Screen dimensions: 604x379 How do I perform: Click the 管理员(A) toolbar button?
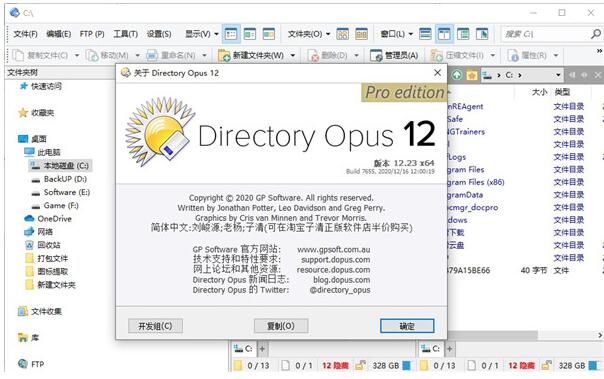394,55
